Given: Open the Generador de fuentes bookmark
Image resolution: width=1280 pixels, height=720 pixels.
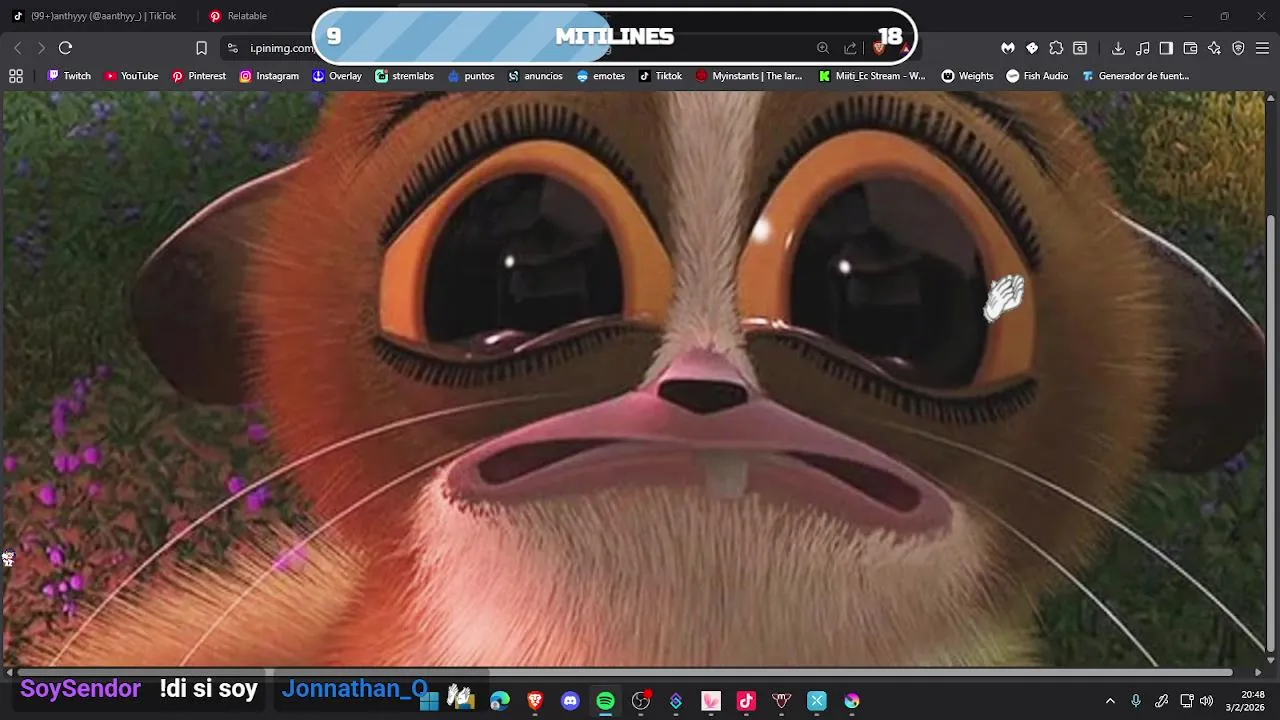Looking at the screenshot, I should coord(1136,76).
